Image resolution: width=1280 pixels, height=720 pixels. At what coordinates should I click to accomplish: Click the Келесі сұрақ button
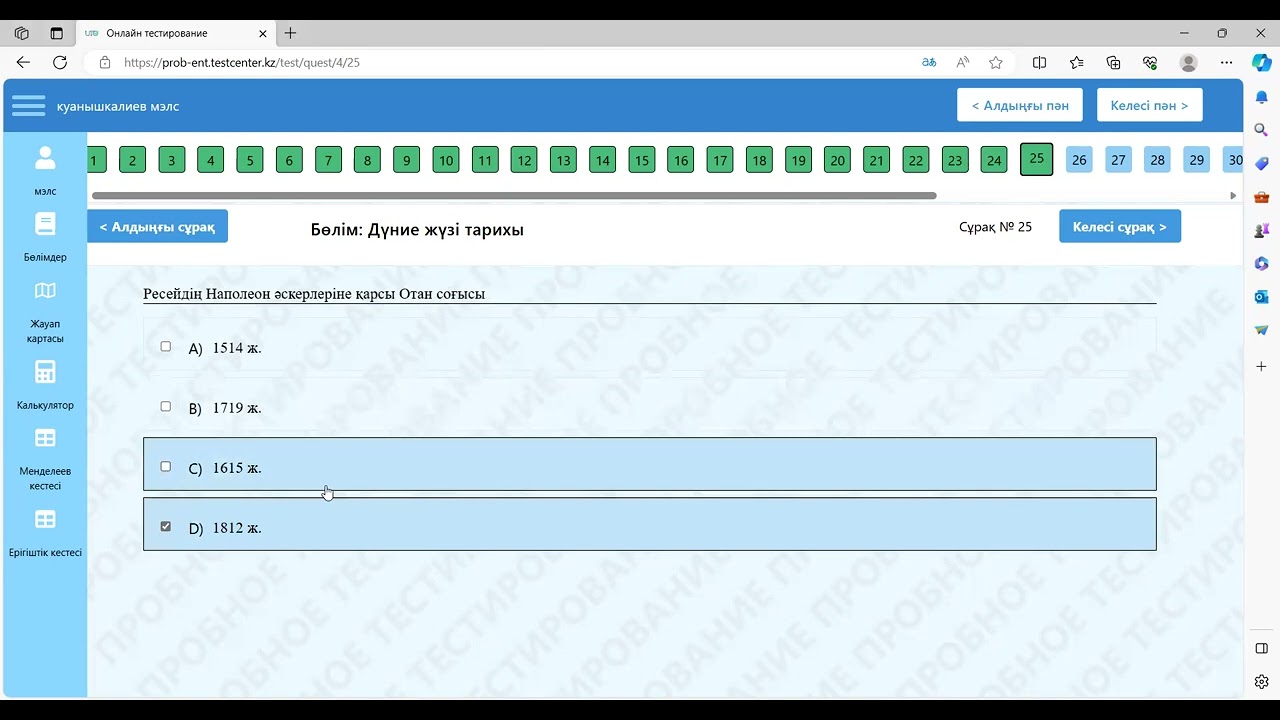[1120, 226]
